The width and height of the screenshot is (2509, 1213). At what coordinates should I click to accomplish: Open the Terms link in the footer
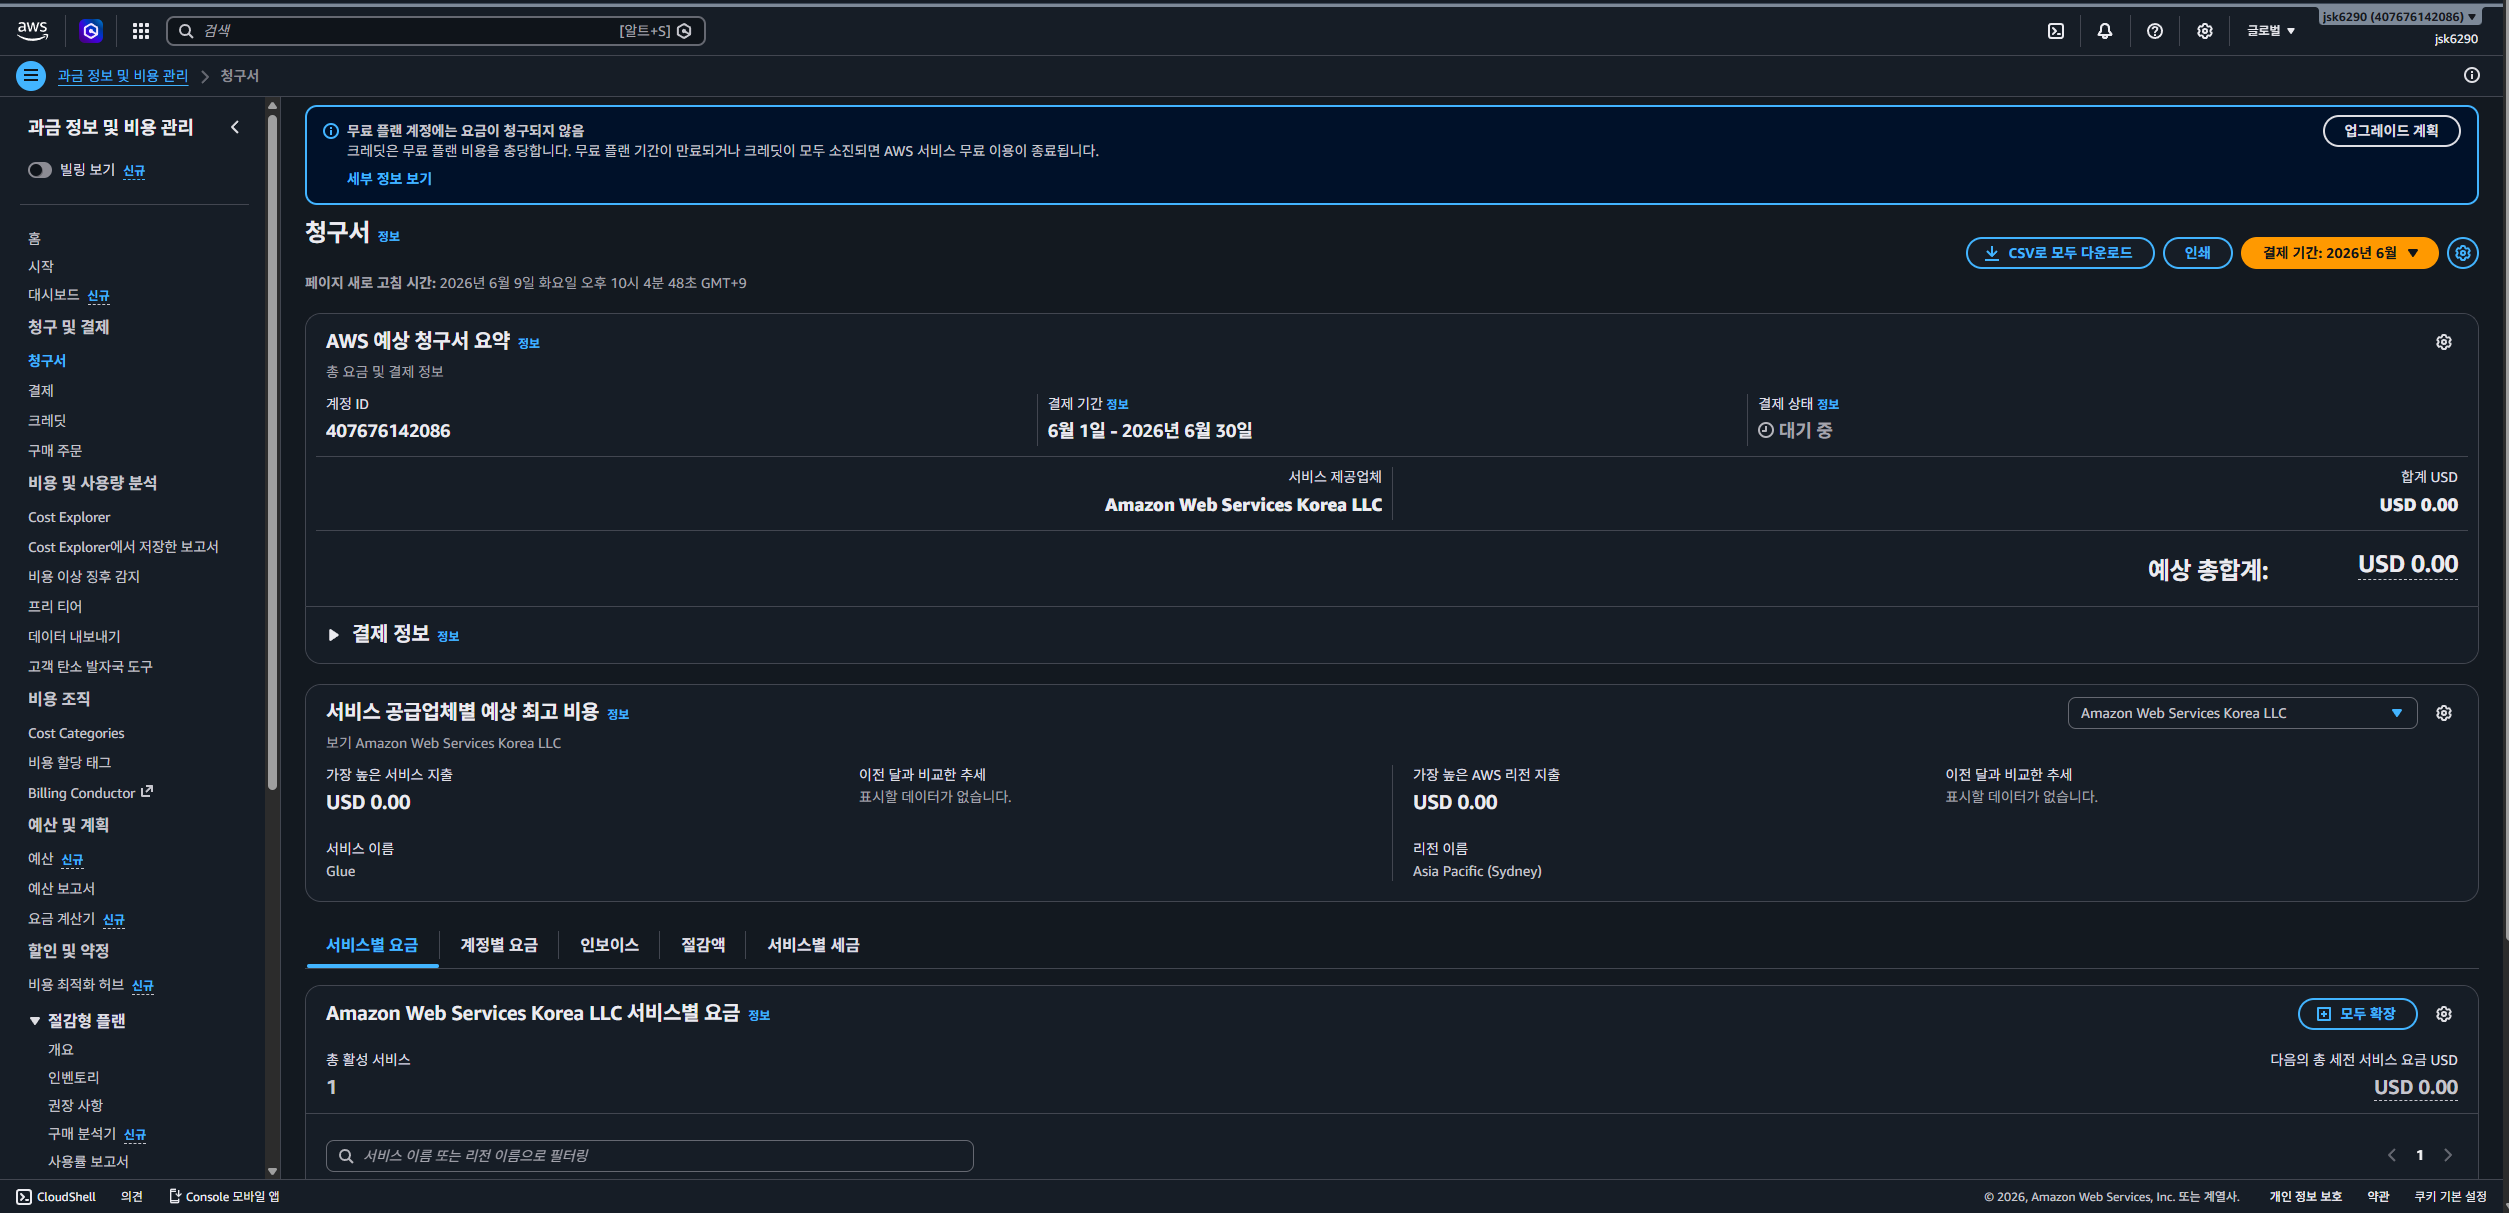[x=2378, y=1197]
